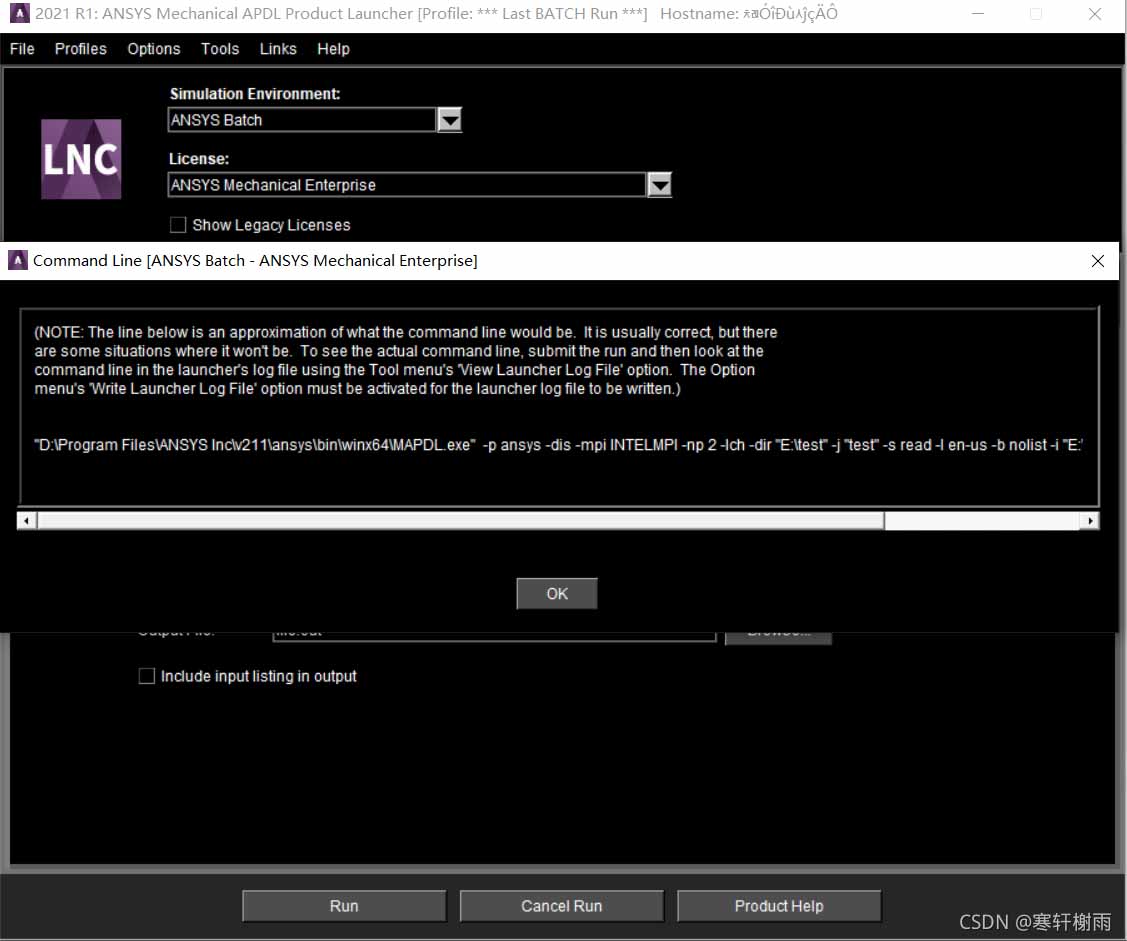Click the command line horizontal scrollbar thumb
Image resolution: width=1127 pixels, height=941 pixels.
click(461, 520)
